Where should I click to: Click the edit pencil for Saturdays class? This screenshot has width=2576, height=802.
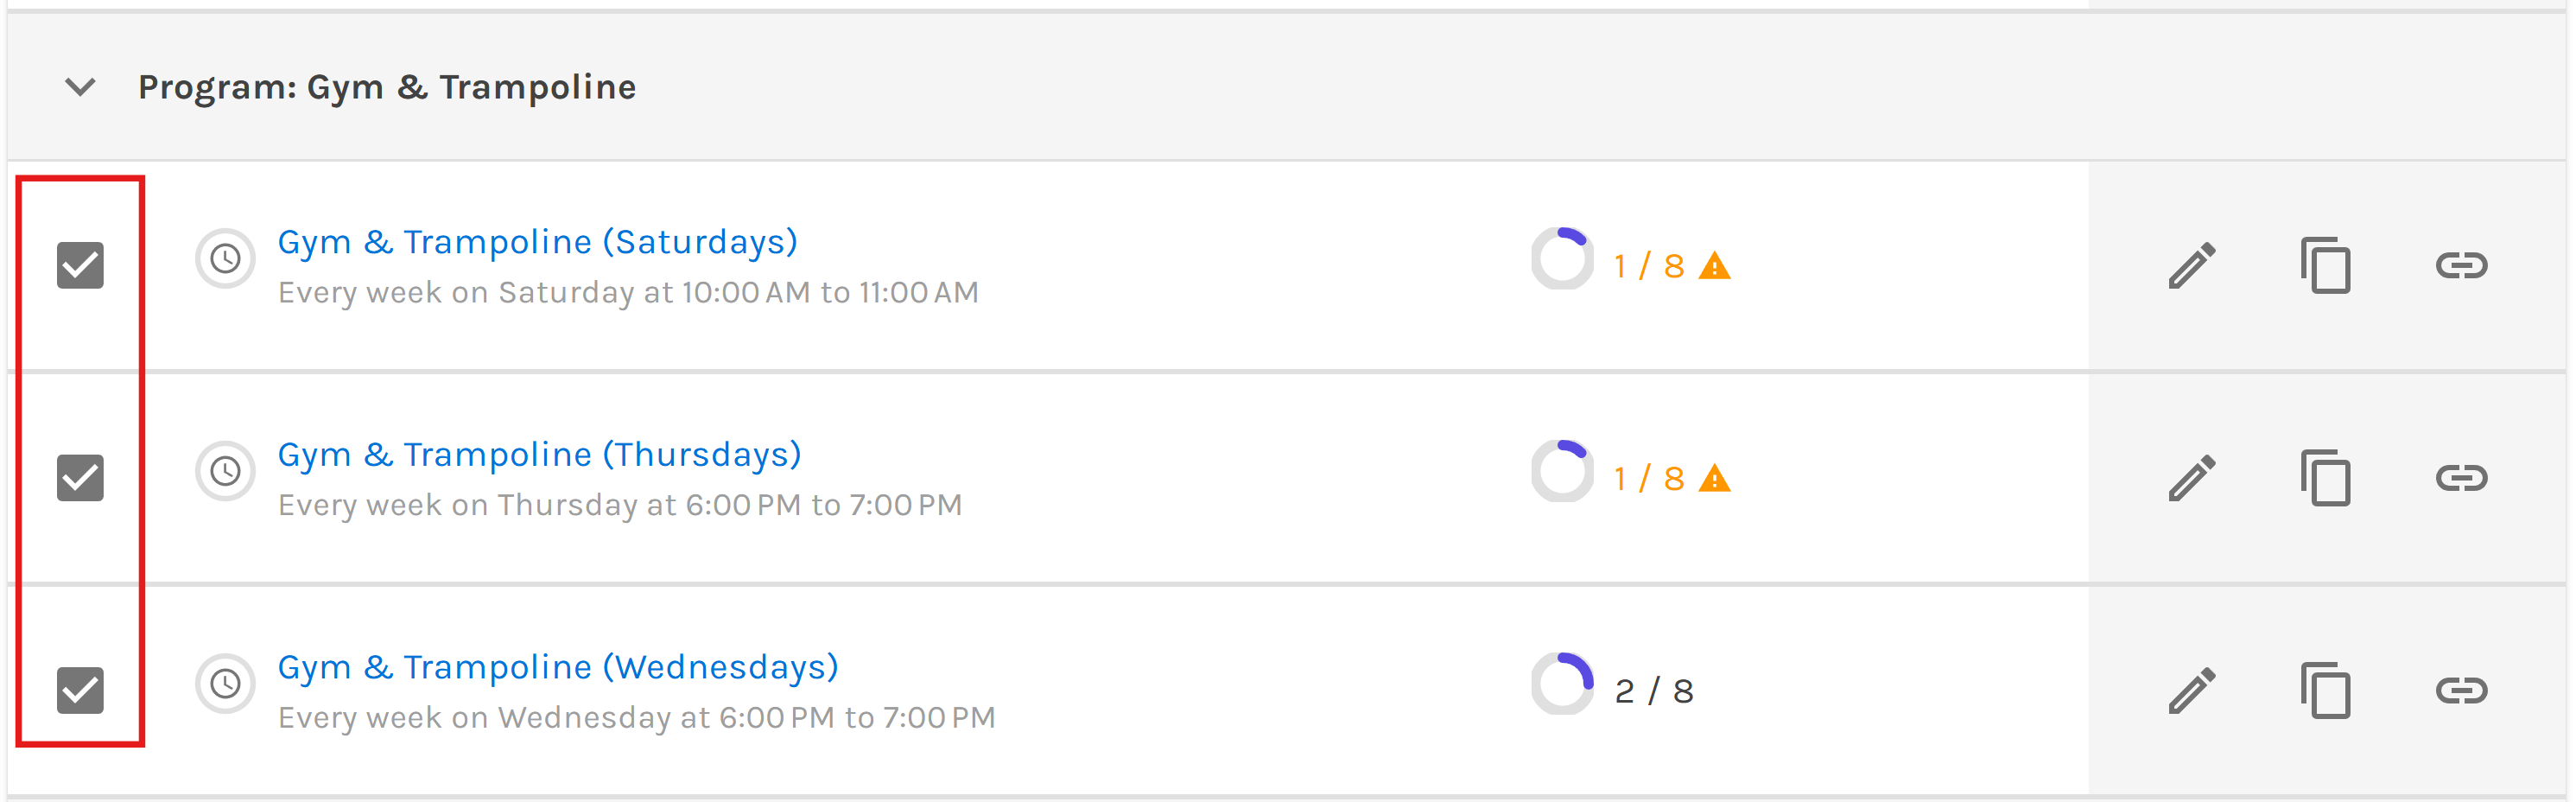click(x=2191, y=265)
